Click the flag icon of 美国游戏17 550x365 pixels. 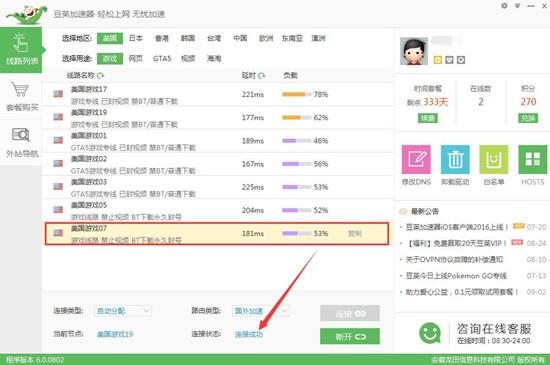(x=58, y=94)
